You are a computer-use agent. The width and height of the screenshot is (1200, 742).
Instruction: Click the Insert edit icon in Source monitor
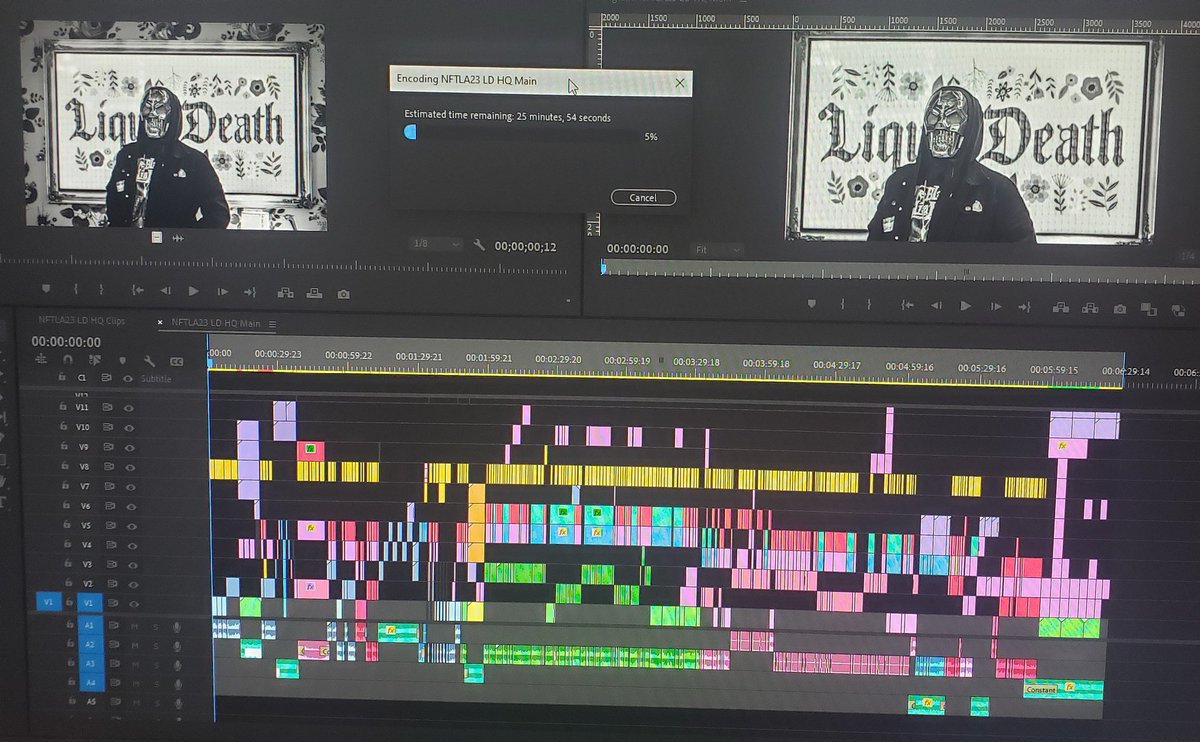(285, 293)
